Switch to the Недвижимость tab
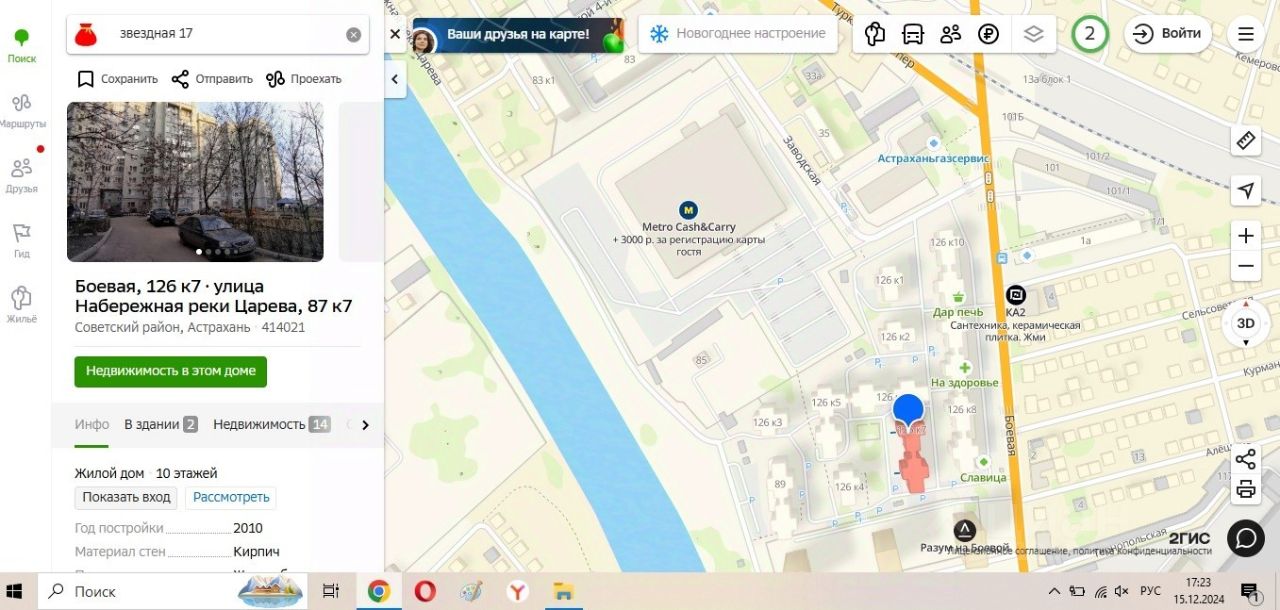Viewport: 1280px width, 610px height. click(272, 424)
